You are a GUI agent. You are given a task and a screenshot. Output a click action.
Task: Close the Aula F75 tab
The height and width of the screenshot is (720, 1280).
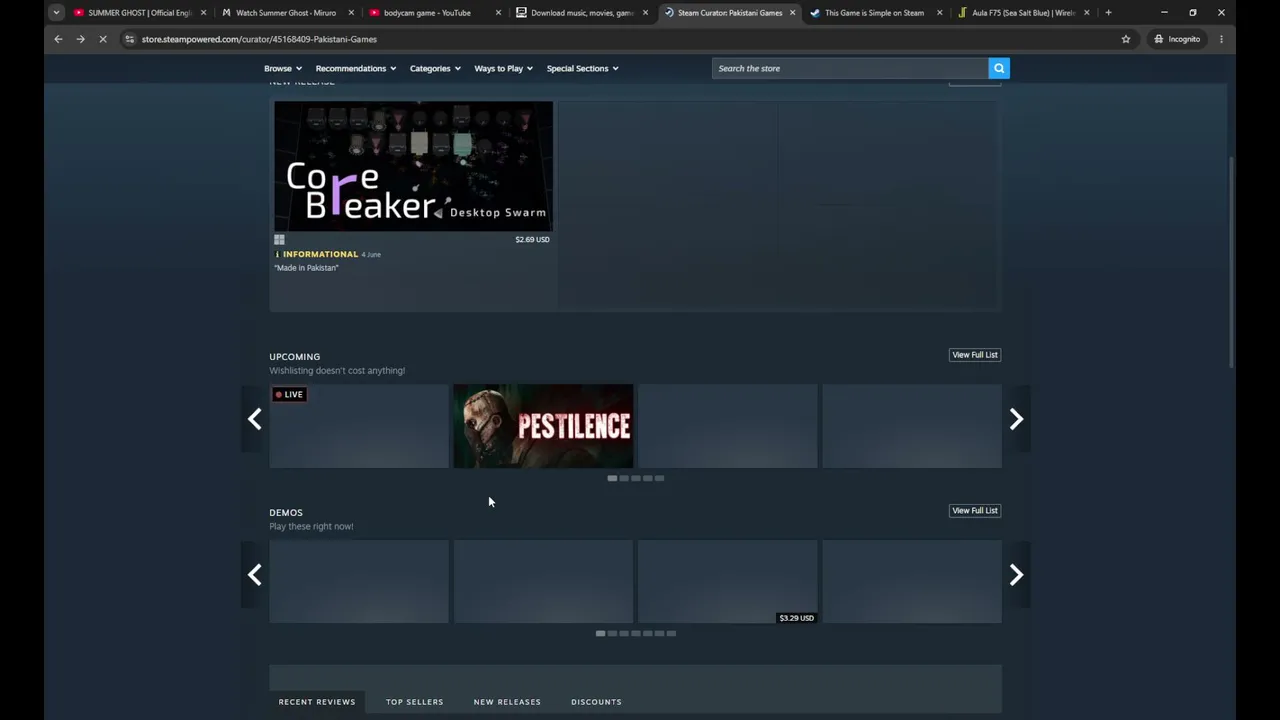[1086, 13]
